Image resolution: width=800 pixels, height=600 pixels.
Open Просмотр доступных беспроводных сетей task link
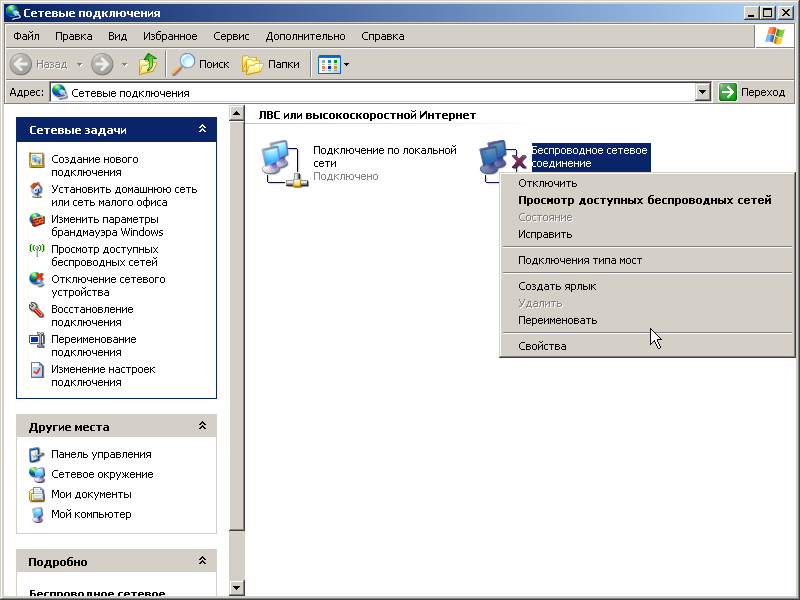[x=105, y=256]
